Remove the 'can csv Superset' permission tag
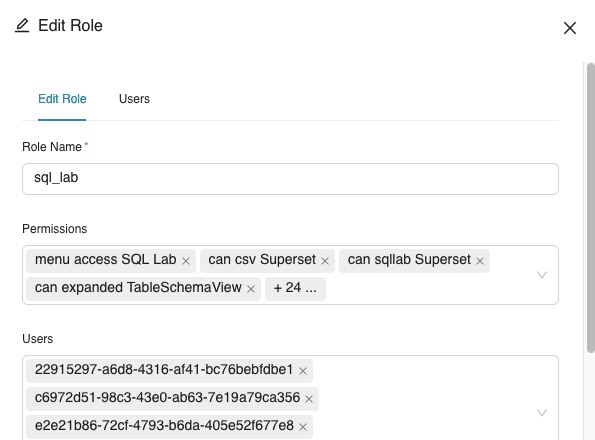595x440 pixels. (325, 261)
